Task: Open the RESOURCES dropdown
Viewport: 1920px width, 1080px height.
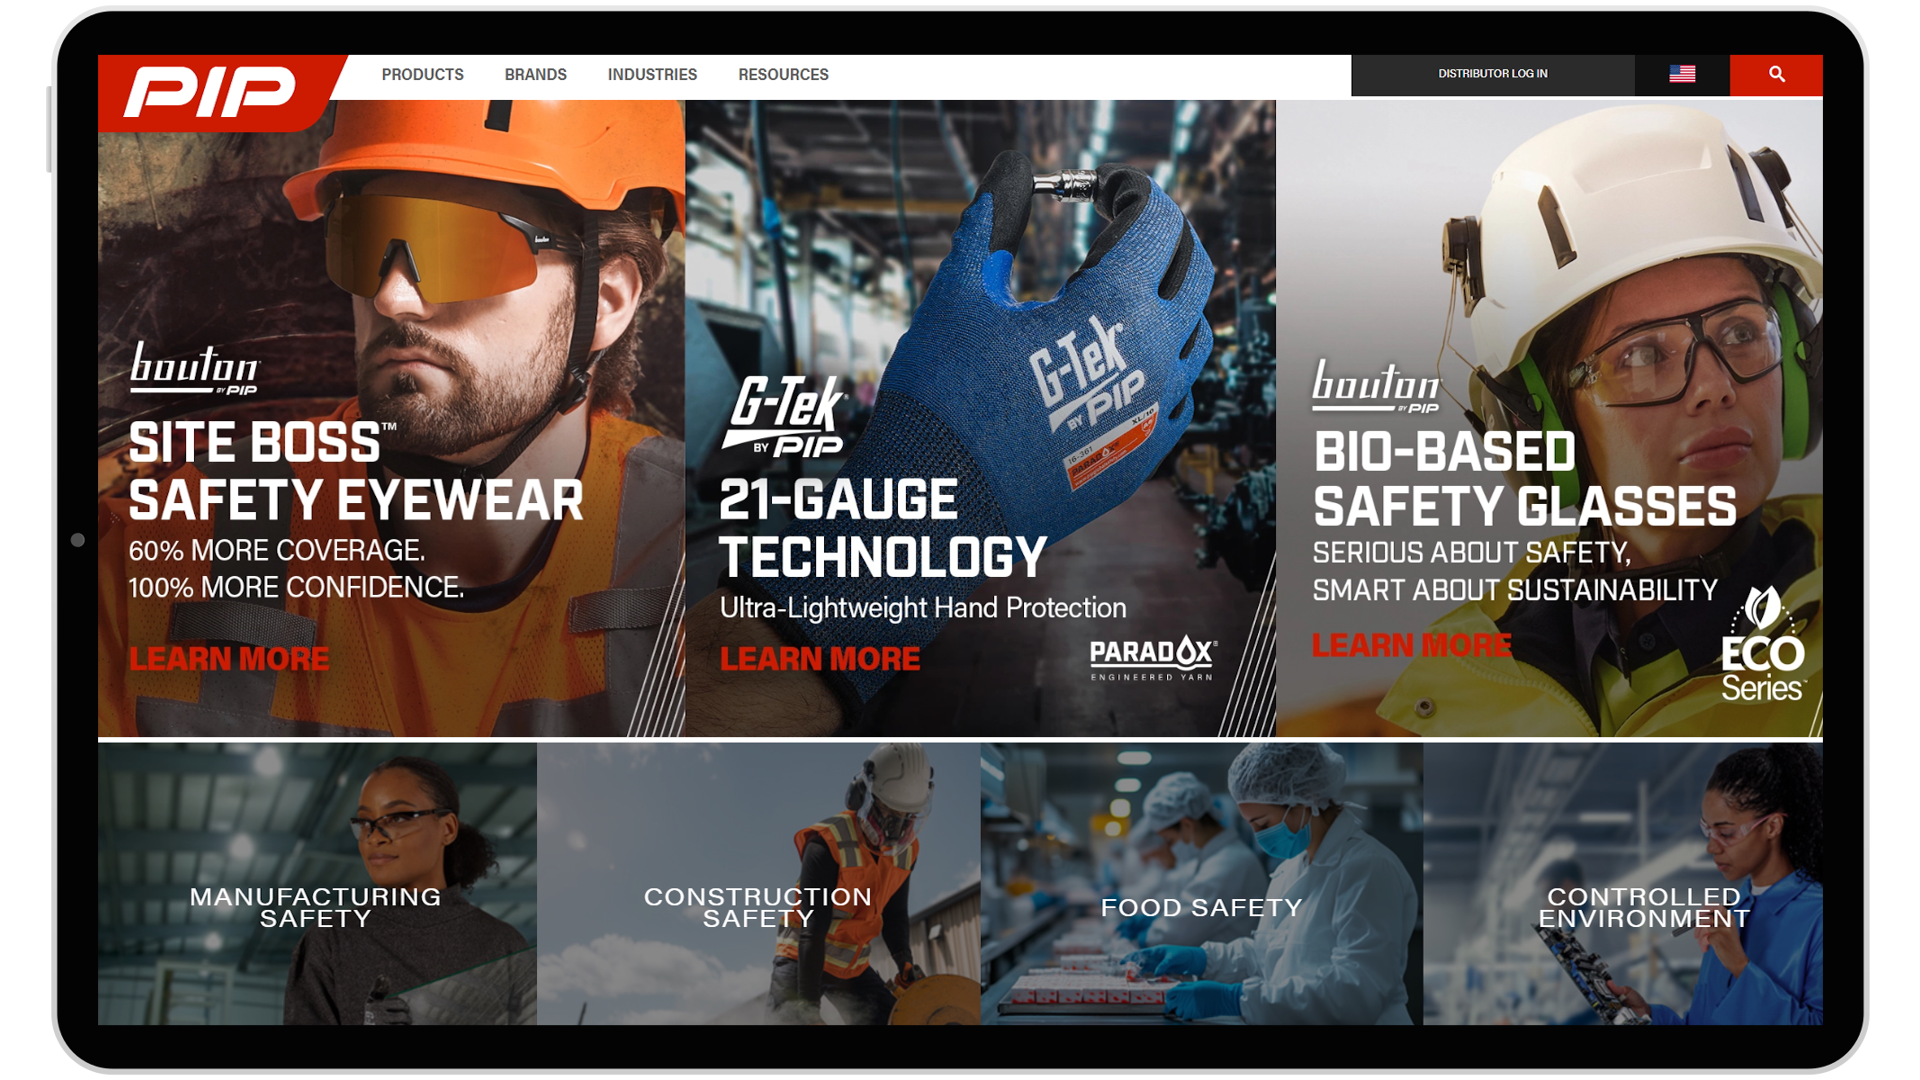Action: point(783,74)
